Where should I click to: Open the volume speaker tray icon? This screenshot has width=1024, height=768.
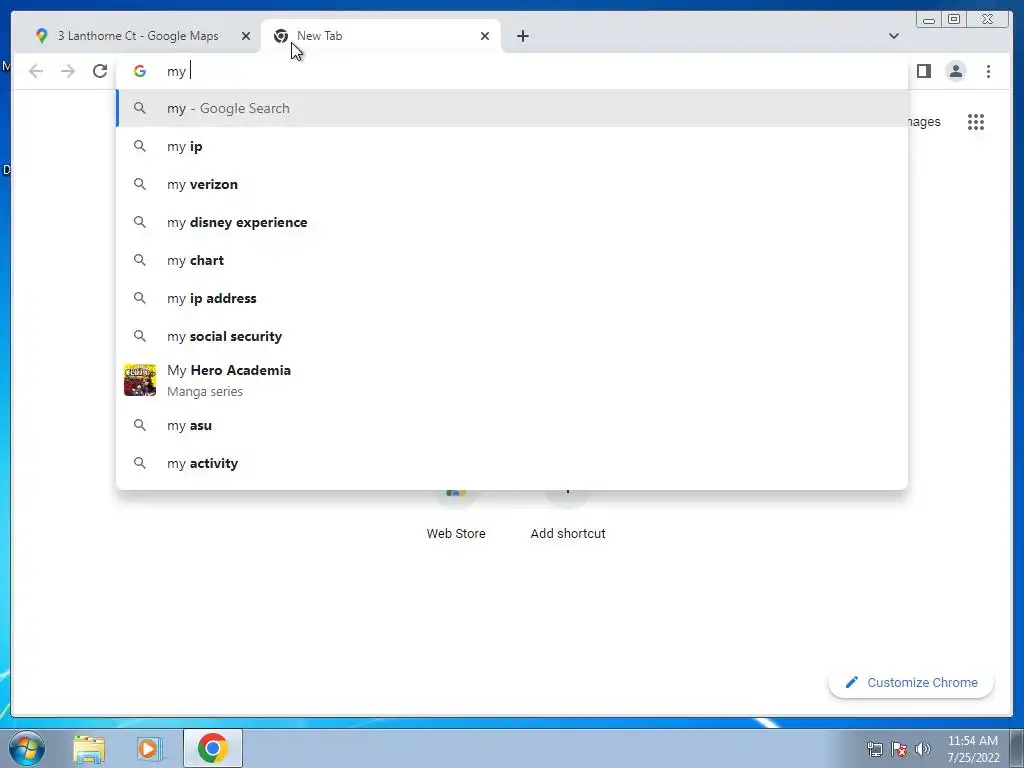tap(923, 749)
